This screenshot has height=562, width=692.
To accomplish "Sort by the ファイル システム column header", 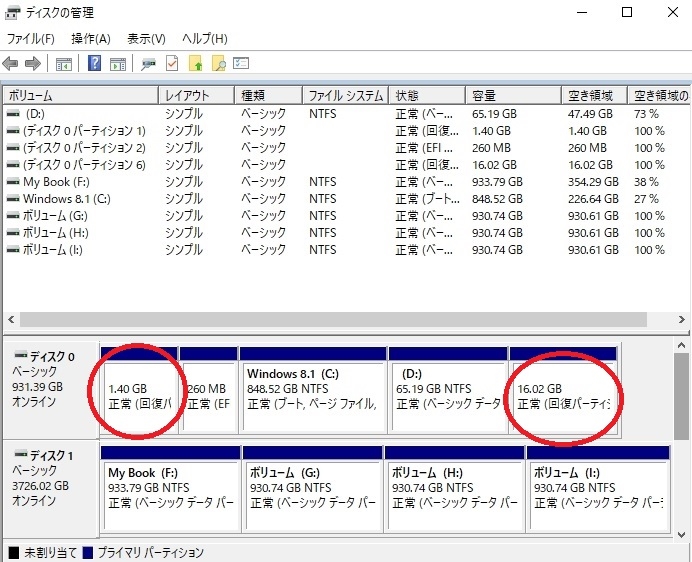I will (x=345, y=95).
